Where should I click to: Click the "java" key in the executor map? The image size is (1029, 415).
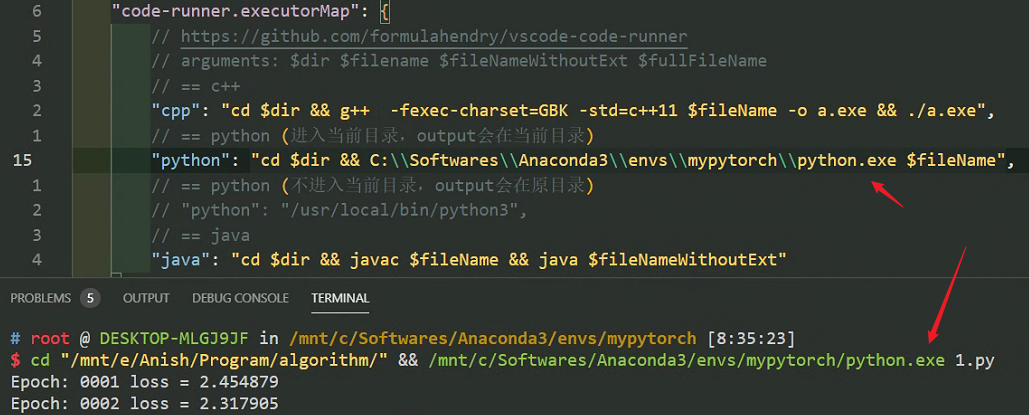pyautogui.click(x=180, y=259)
